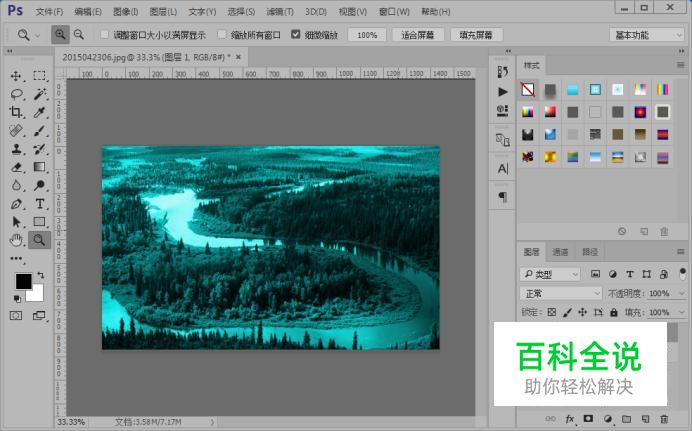The width and height of the screenshot is (692, 431).
Task: Toggle 调整窗口大小以满屏显示 checkbox
Action: (105, 34)
